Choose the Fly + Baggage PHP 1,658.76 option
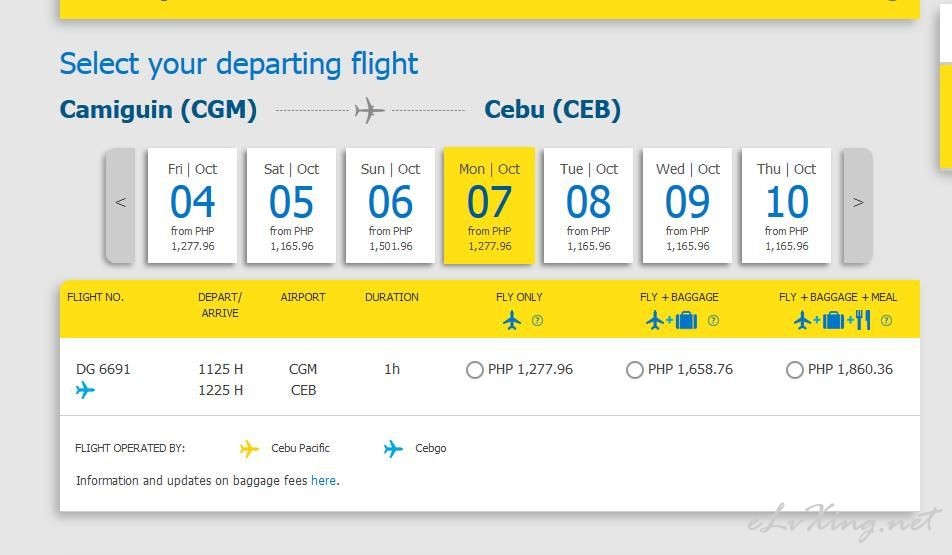 click(635, 370)
